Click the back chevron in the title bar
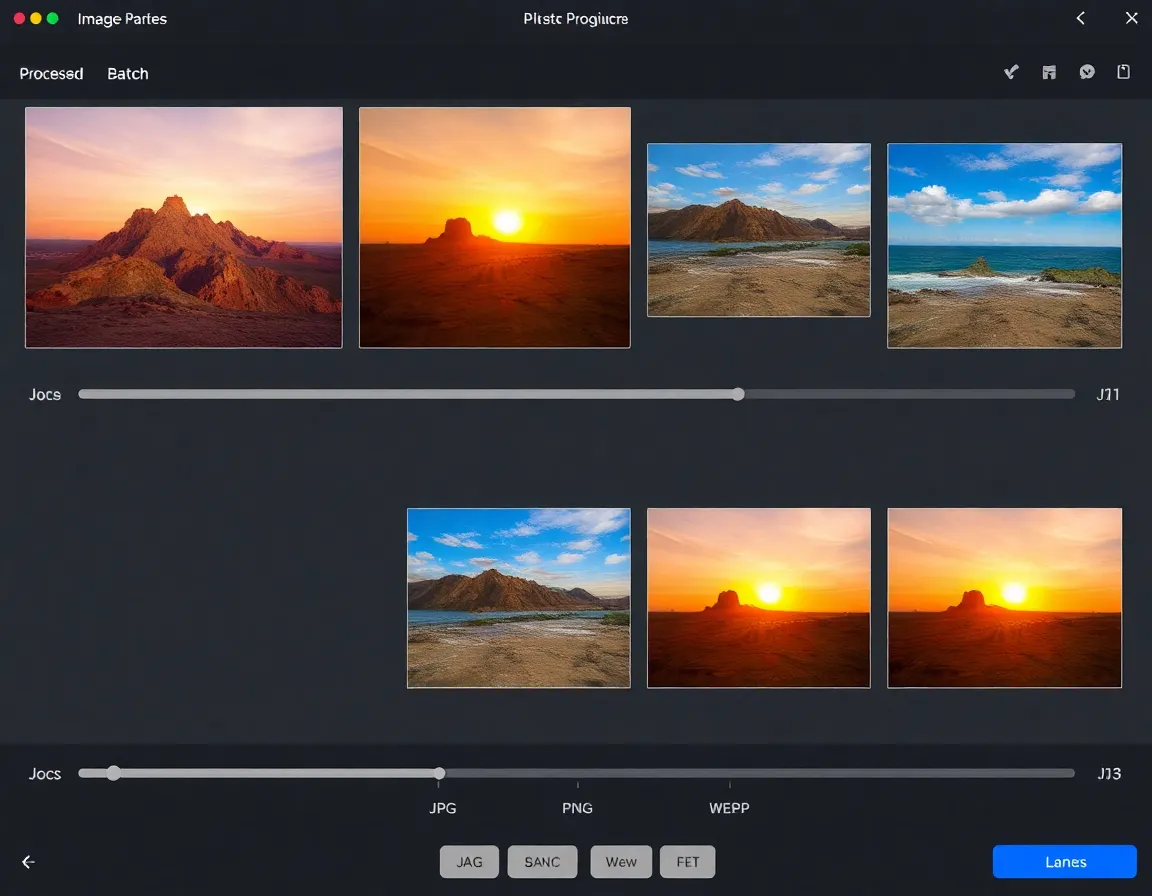The image size is (1152, 896). coord(1080,18)
